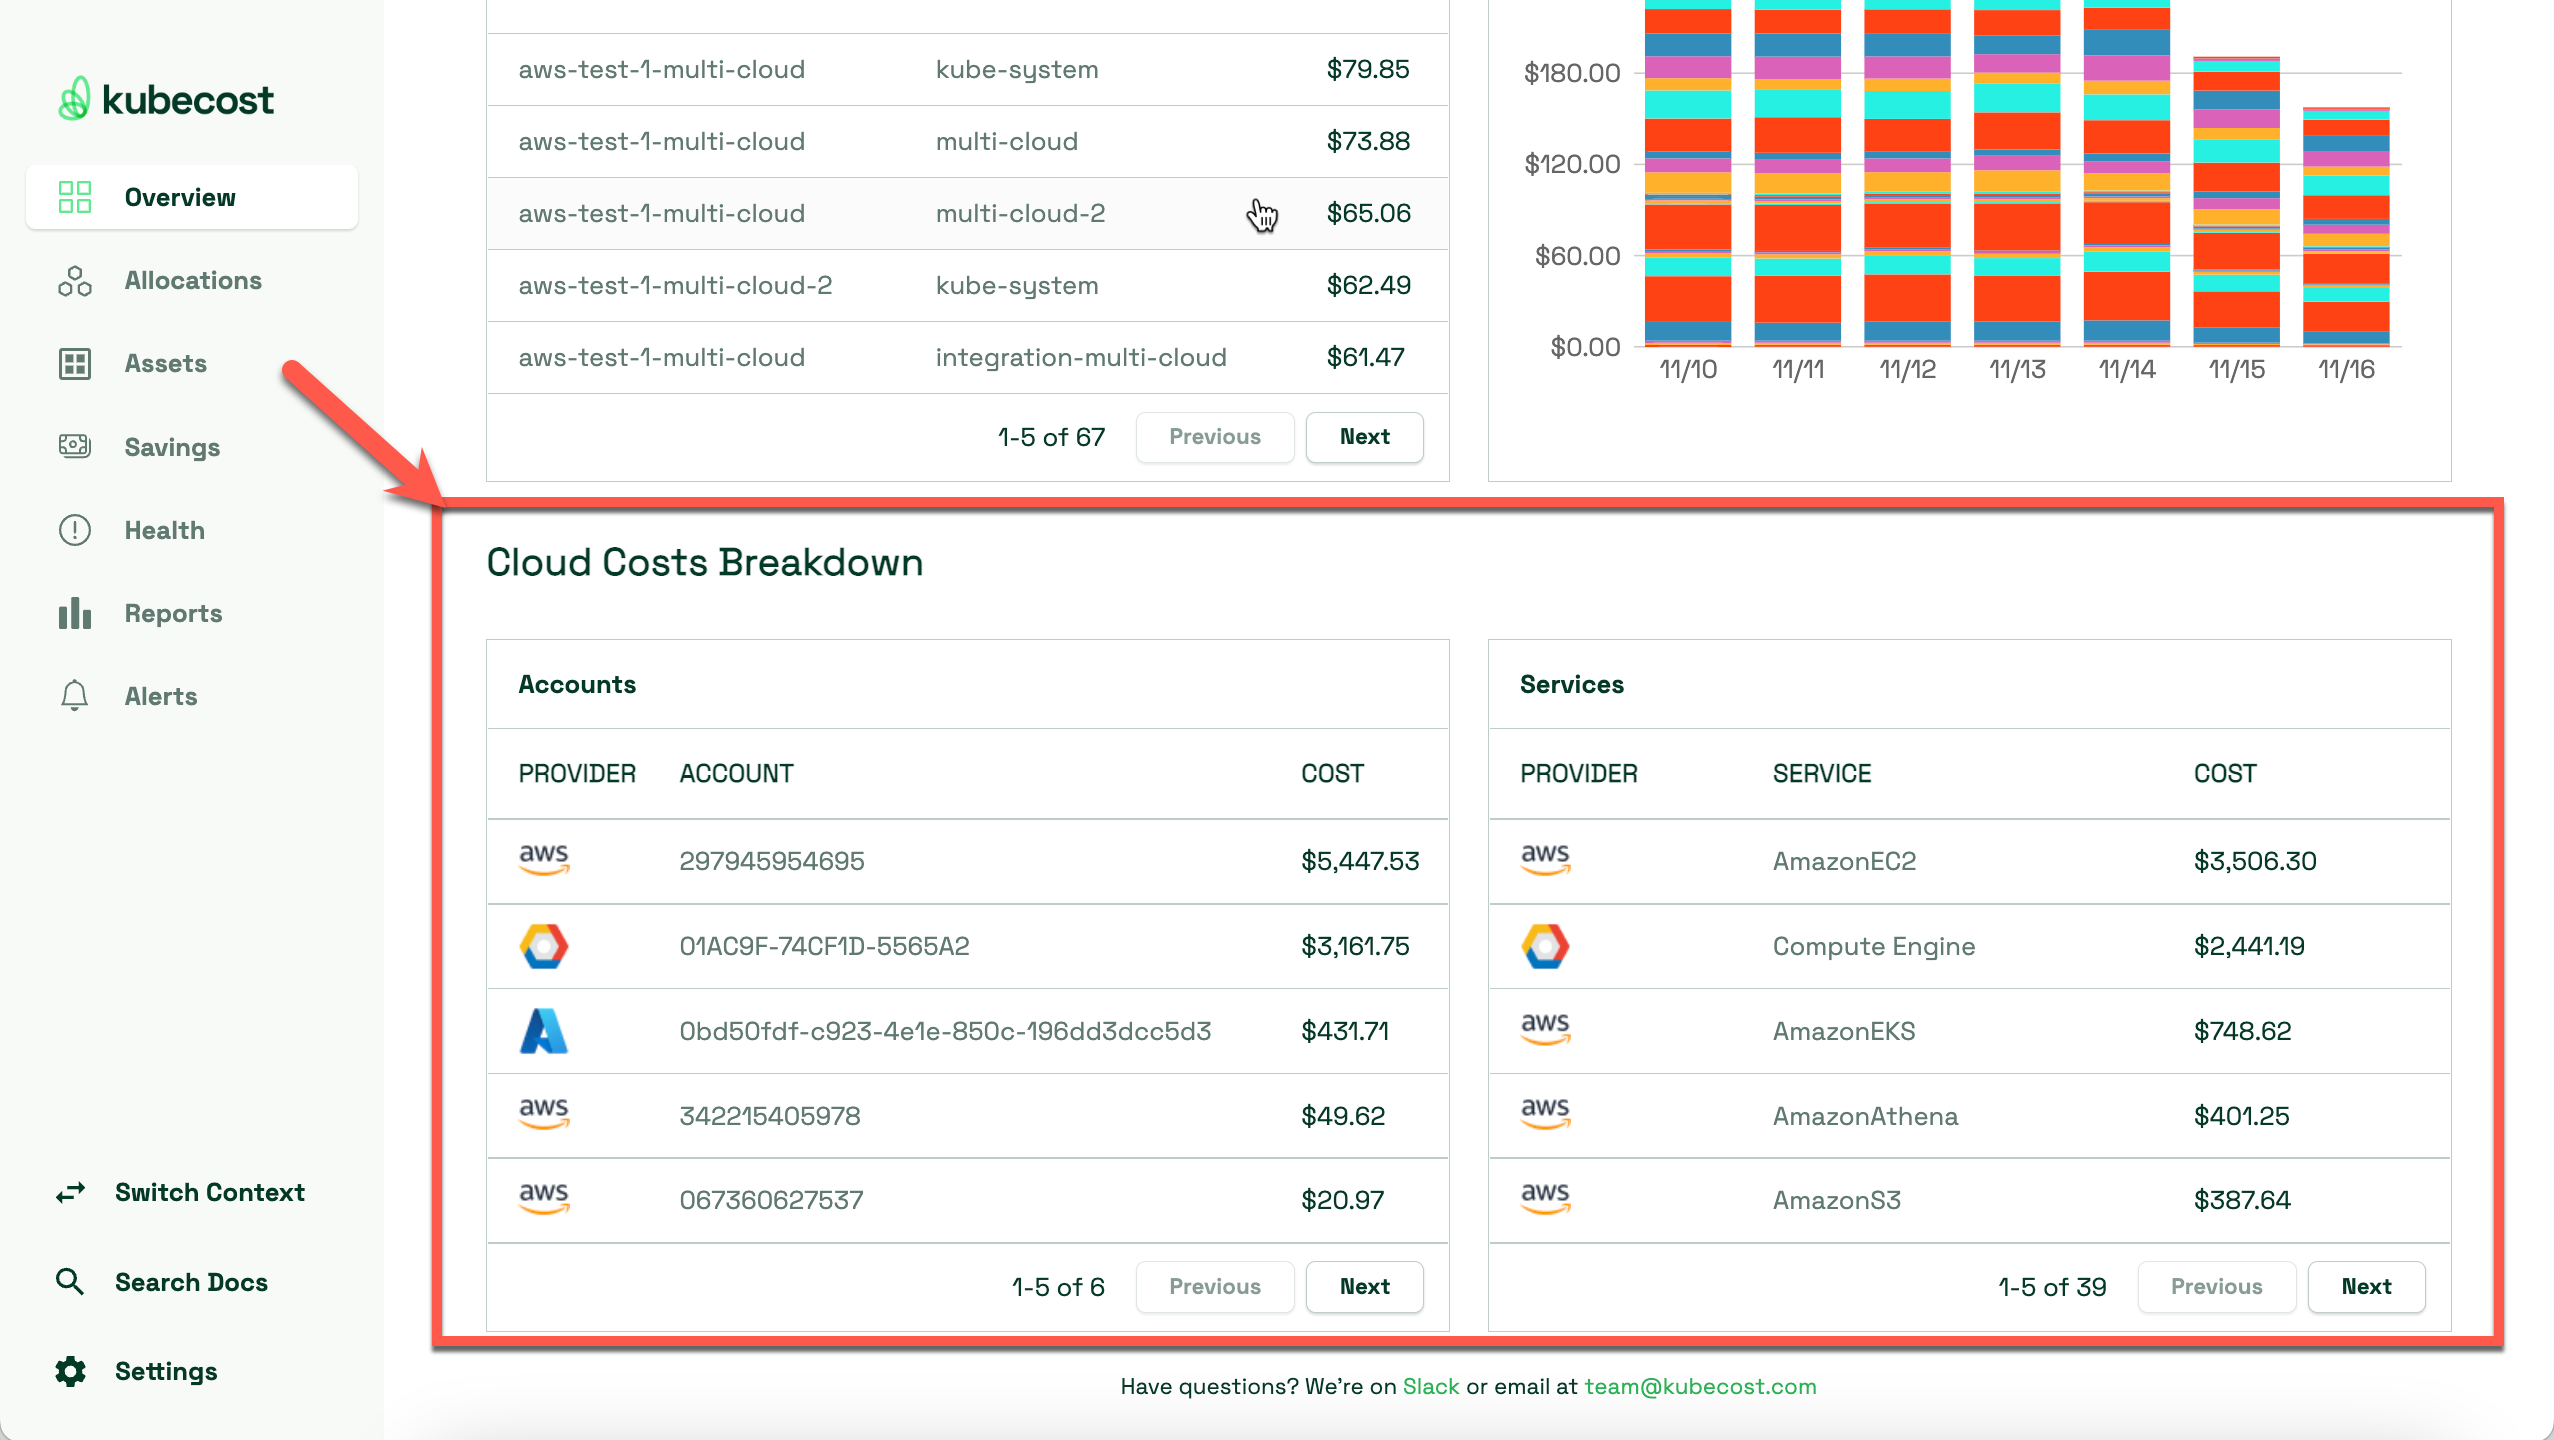Image resolution: width=2554 pixels, height=1440 pixels.
Task: Click the Overview grid icon
Action: [75, 197]
